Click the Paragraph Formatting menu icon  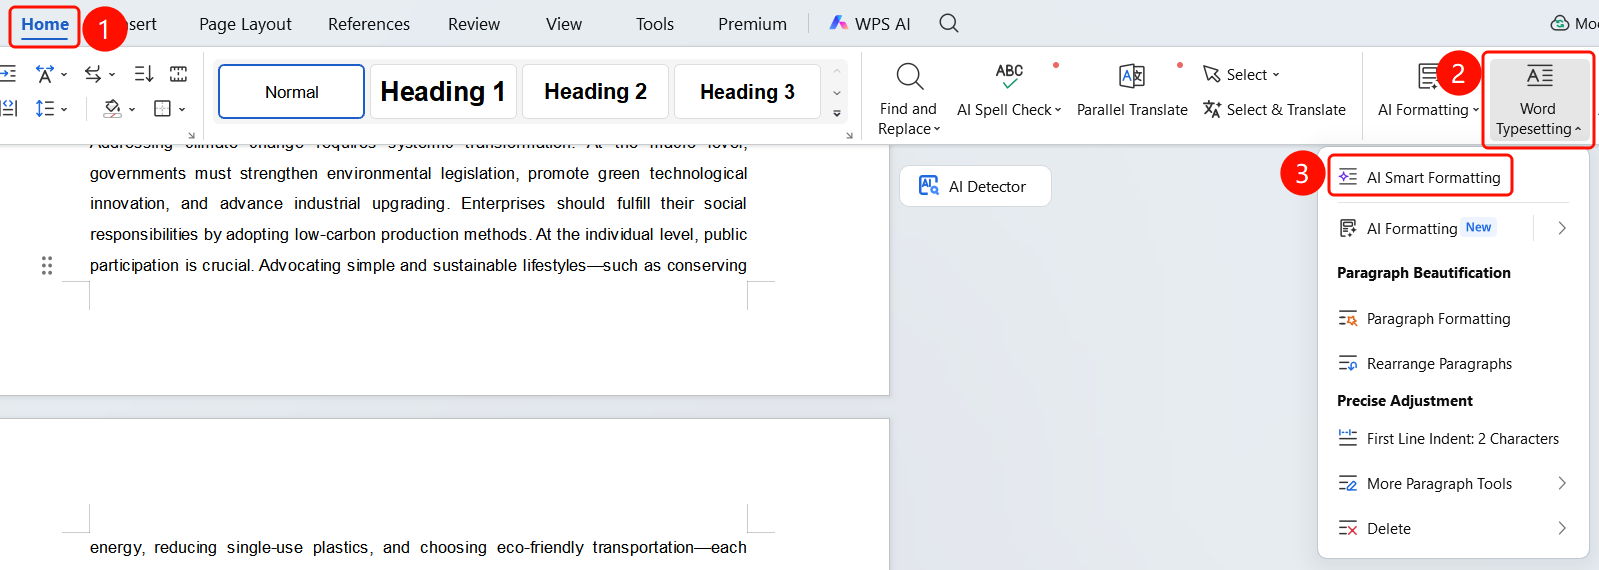tap(1348, 319)
